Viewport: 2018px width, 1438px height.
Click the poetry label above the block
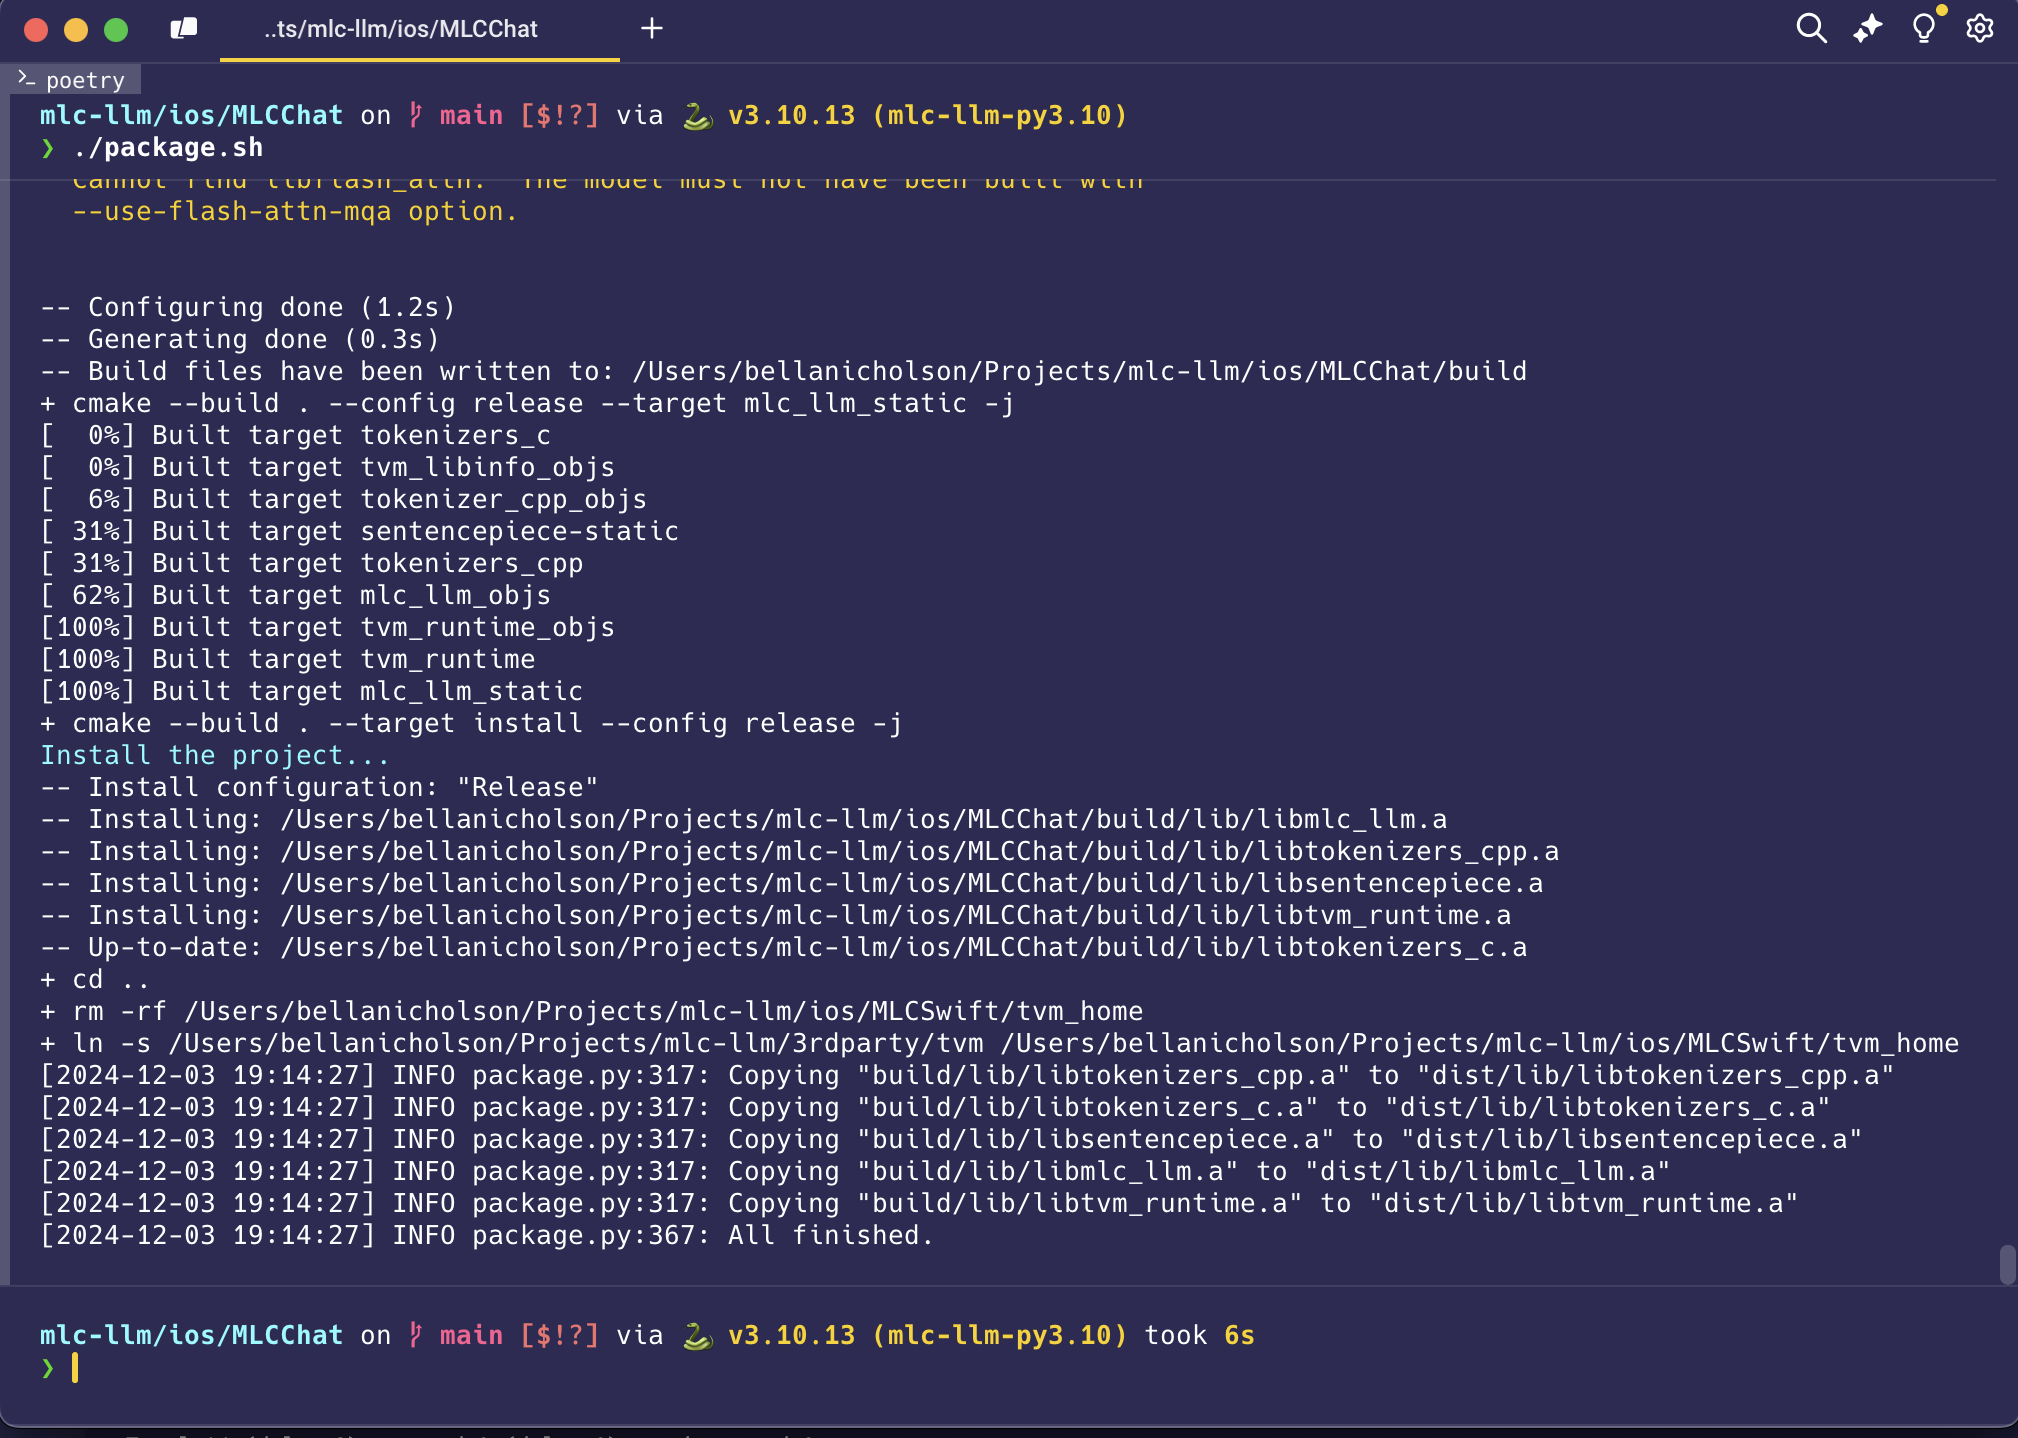[85, 80]
